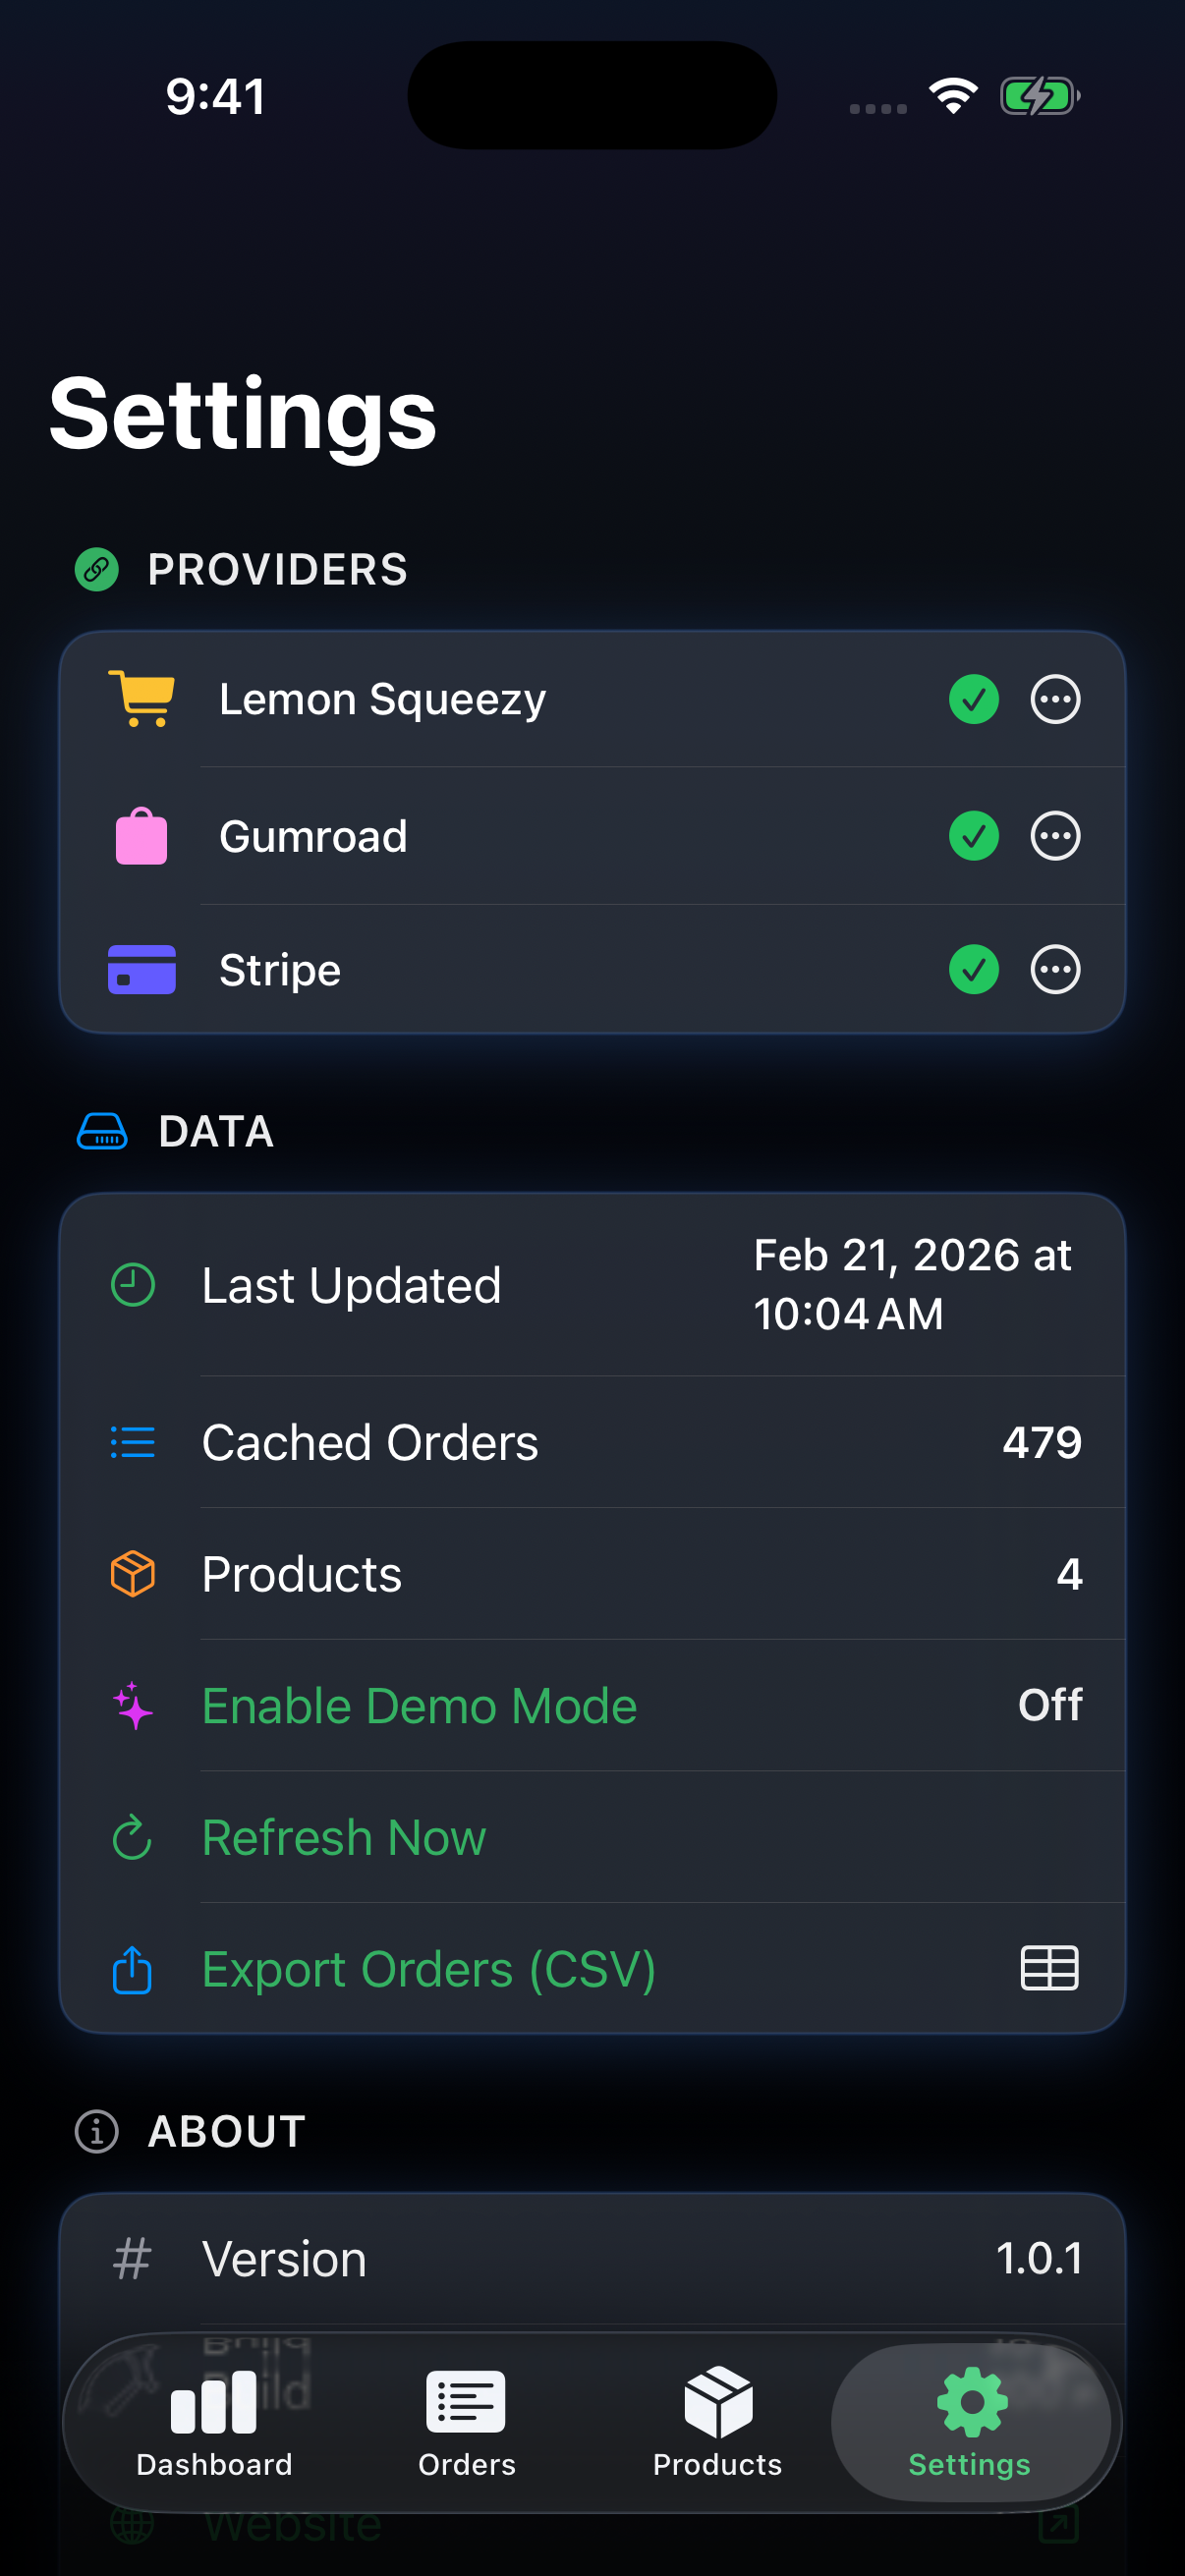Open Gumroad more options menu
The height and width of the screenshot is (2576, 1185).
1055,836
